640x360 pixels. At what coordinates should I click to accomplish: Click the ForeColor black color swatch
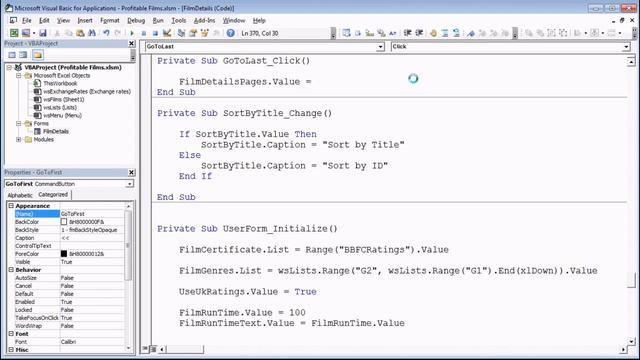pyautogui.click(x=64, y=254)
